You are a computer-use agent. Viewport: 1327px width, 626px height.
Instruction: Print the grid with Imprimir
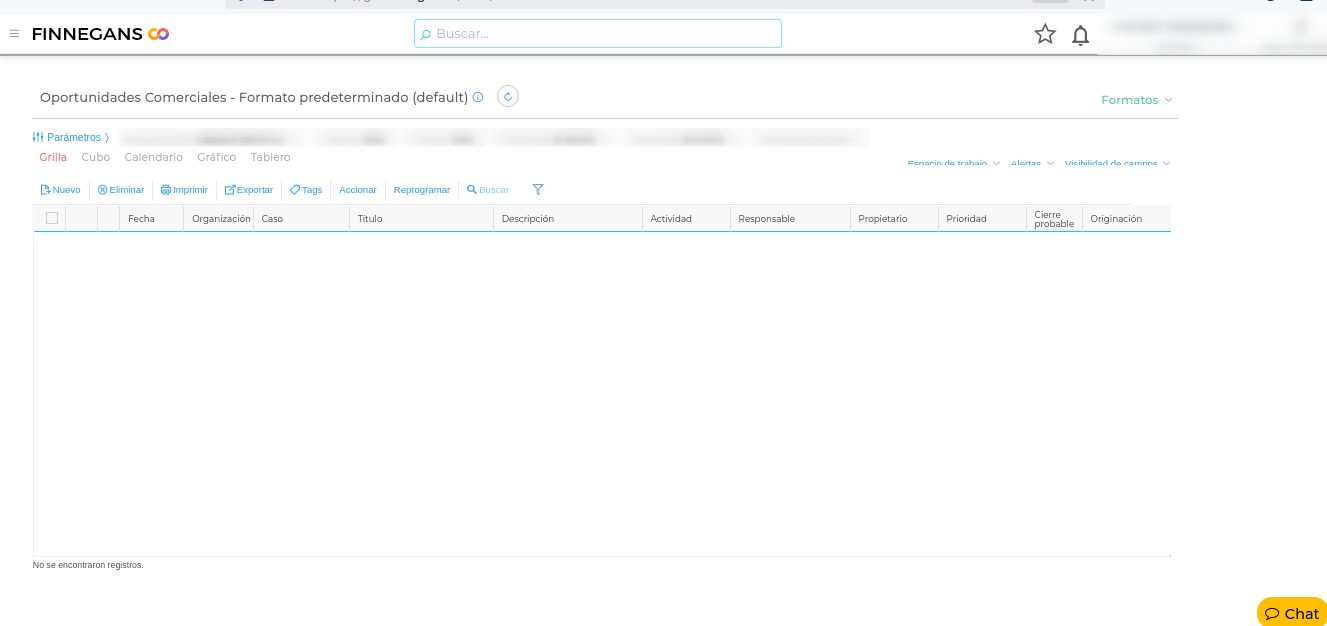pos(184,190)
